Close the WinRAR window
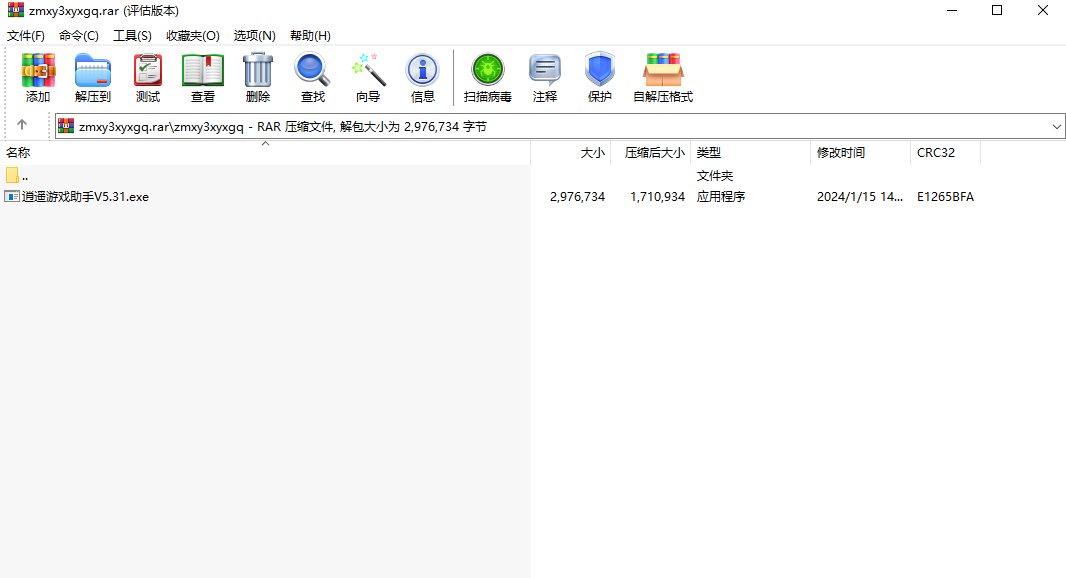1066x578 pixels. coord(1043,10)
